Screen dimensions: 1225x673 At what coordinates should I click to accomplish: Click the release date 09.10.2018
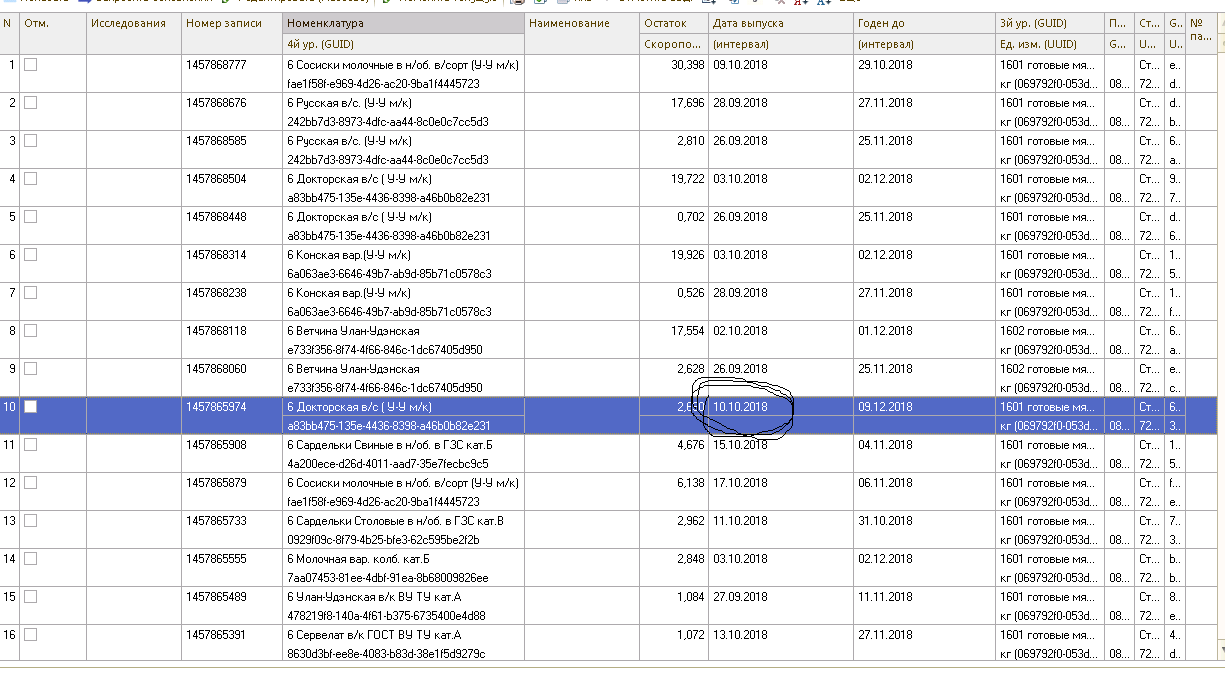[x=741, y=65]
